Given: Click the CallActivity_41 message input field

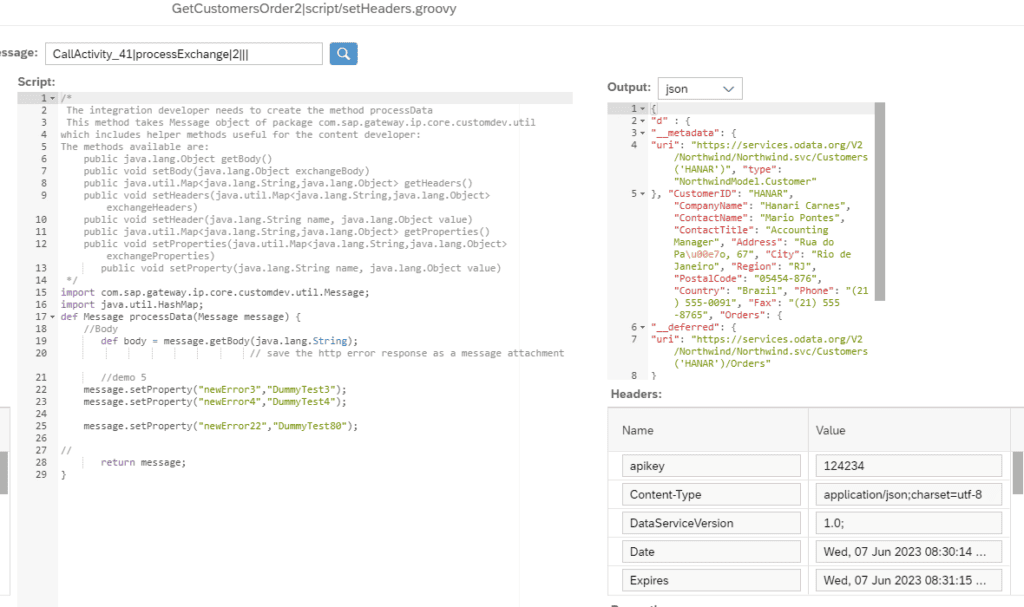Looking at the screenshot, I should tap(184, 54).
